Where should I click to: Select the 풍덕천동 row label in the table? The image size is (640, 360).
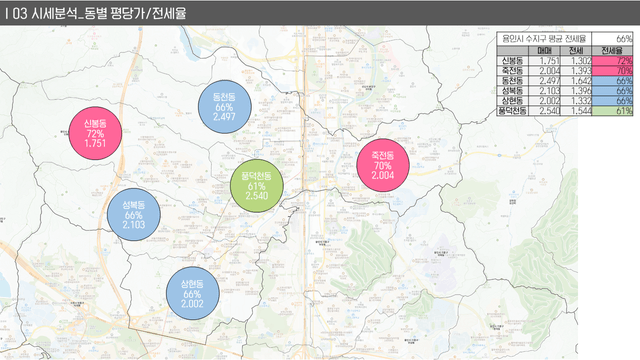coord(513,111)
